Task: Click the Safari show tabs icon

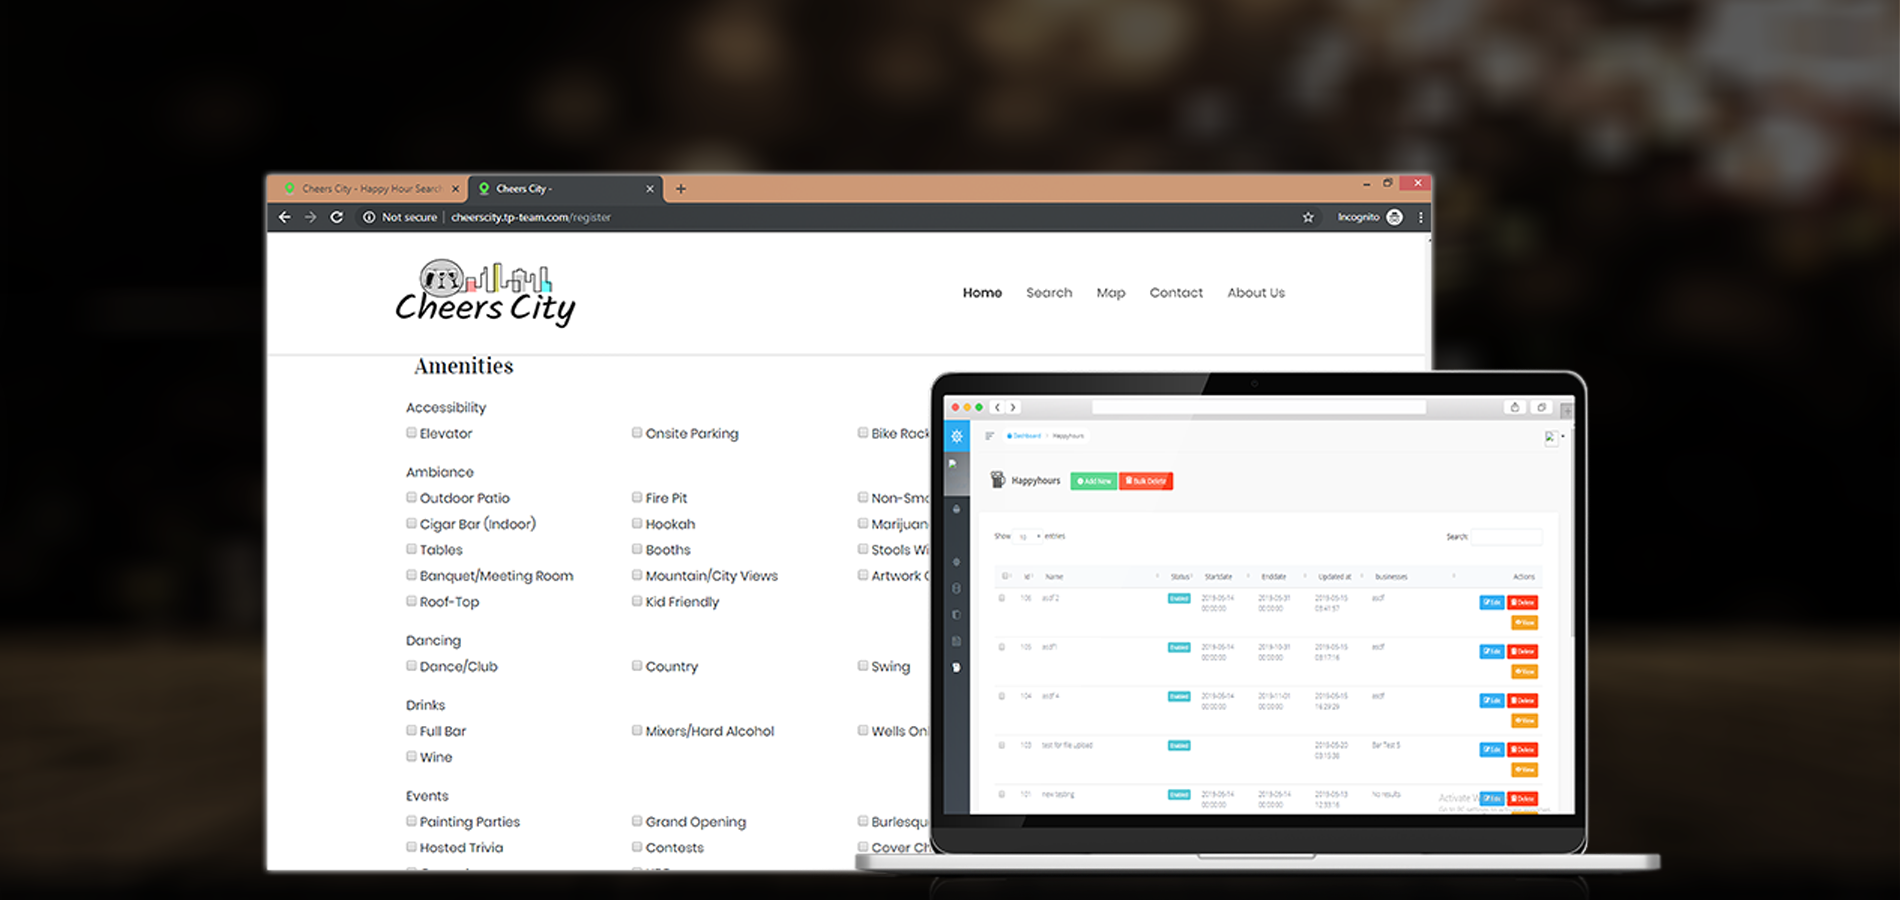Action: pos(1542,407)
